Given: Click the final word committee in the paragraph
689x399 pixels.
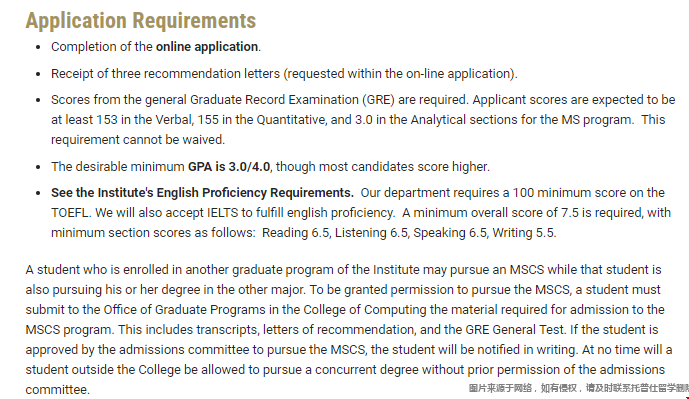Looking at the screenshot, I should tap(58, 390).
